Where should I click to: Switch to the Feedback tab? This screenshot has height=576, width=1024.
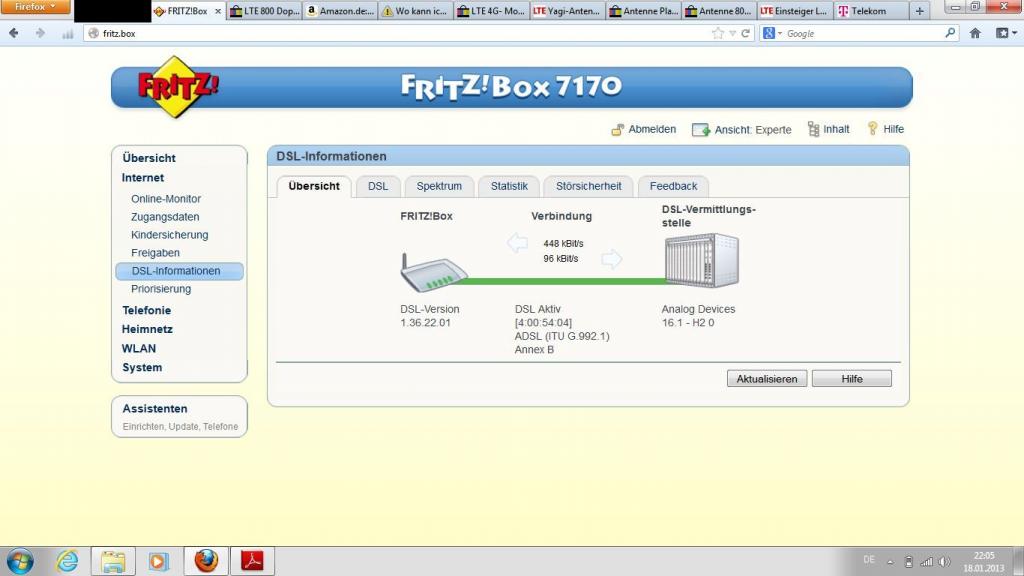point(673,186)
